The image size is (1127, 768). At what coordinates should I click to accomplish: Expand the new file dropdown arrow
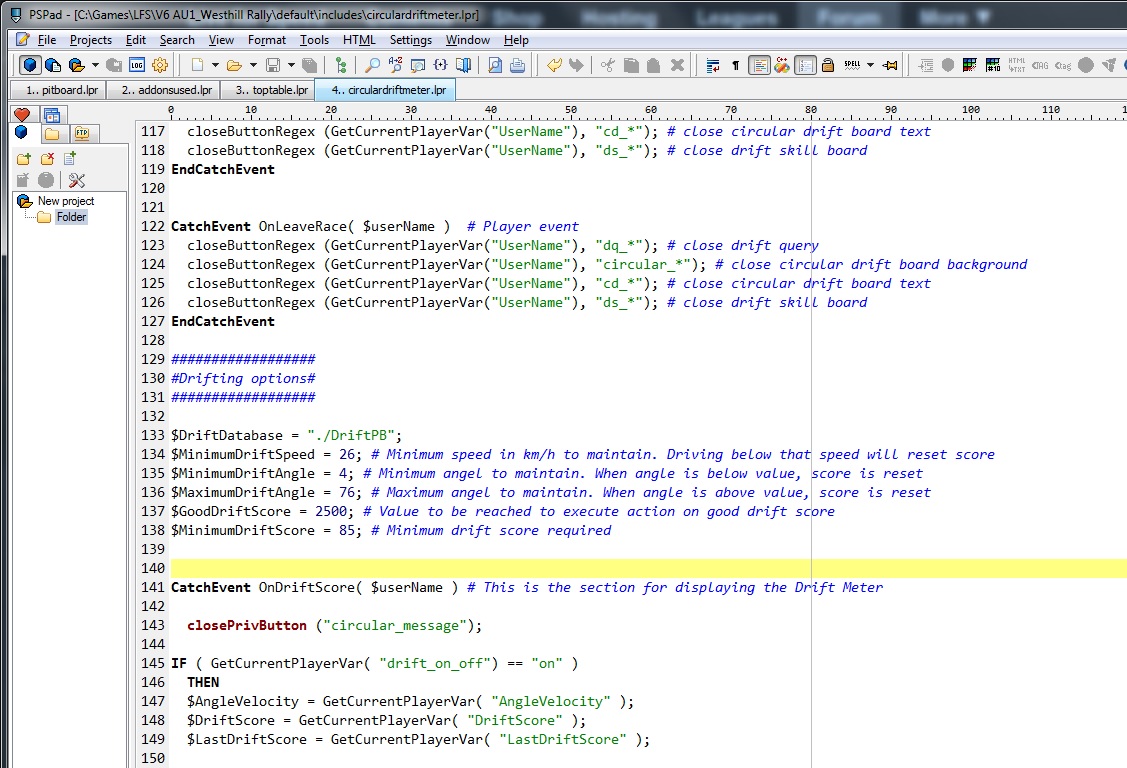click(x=214, y=65)
